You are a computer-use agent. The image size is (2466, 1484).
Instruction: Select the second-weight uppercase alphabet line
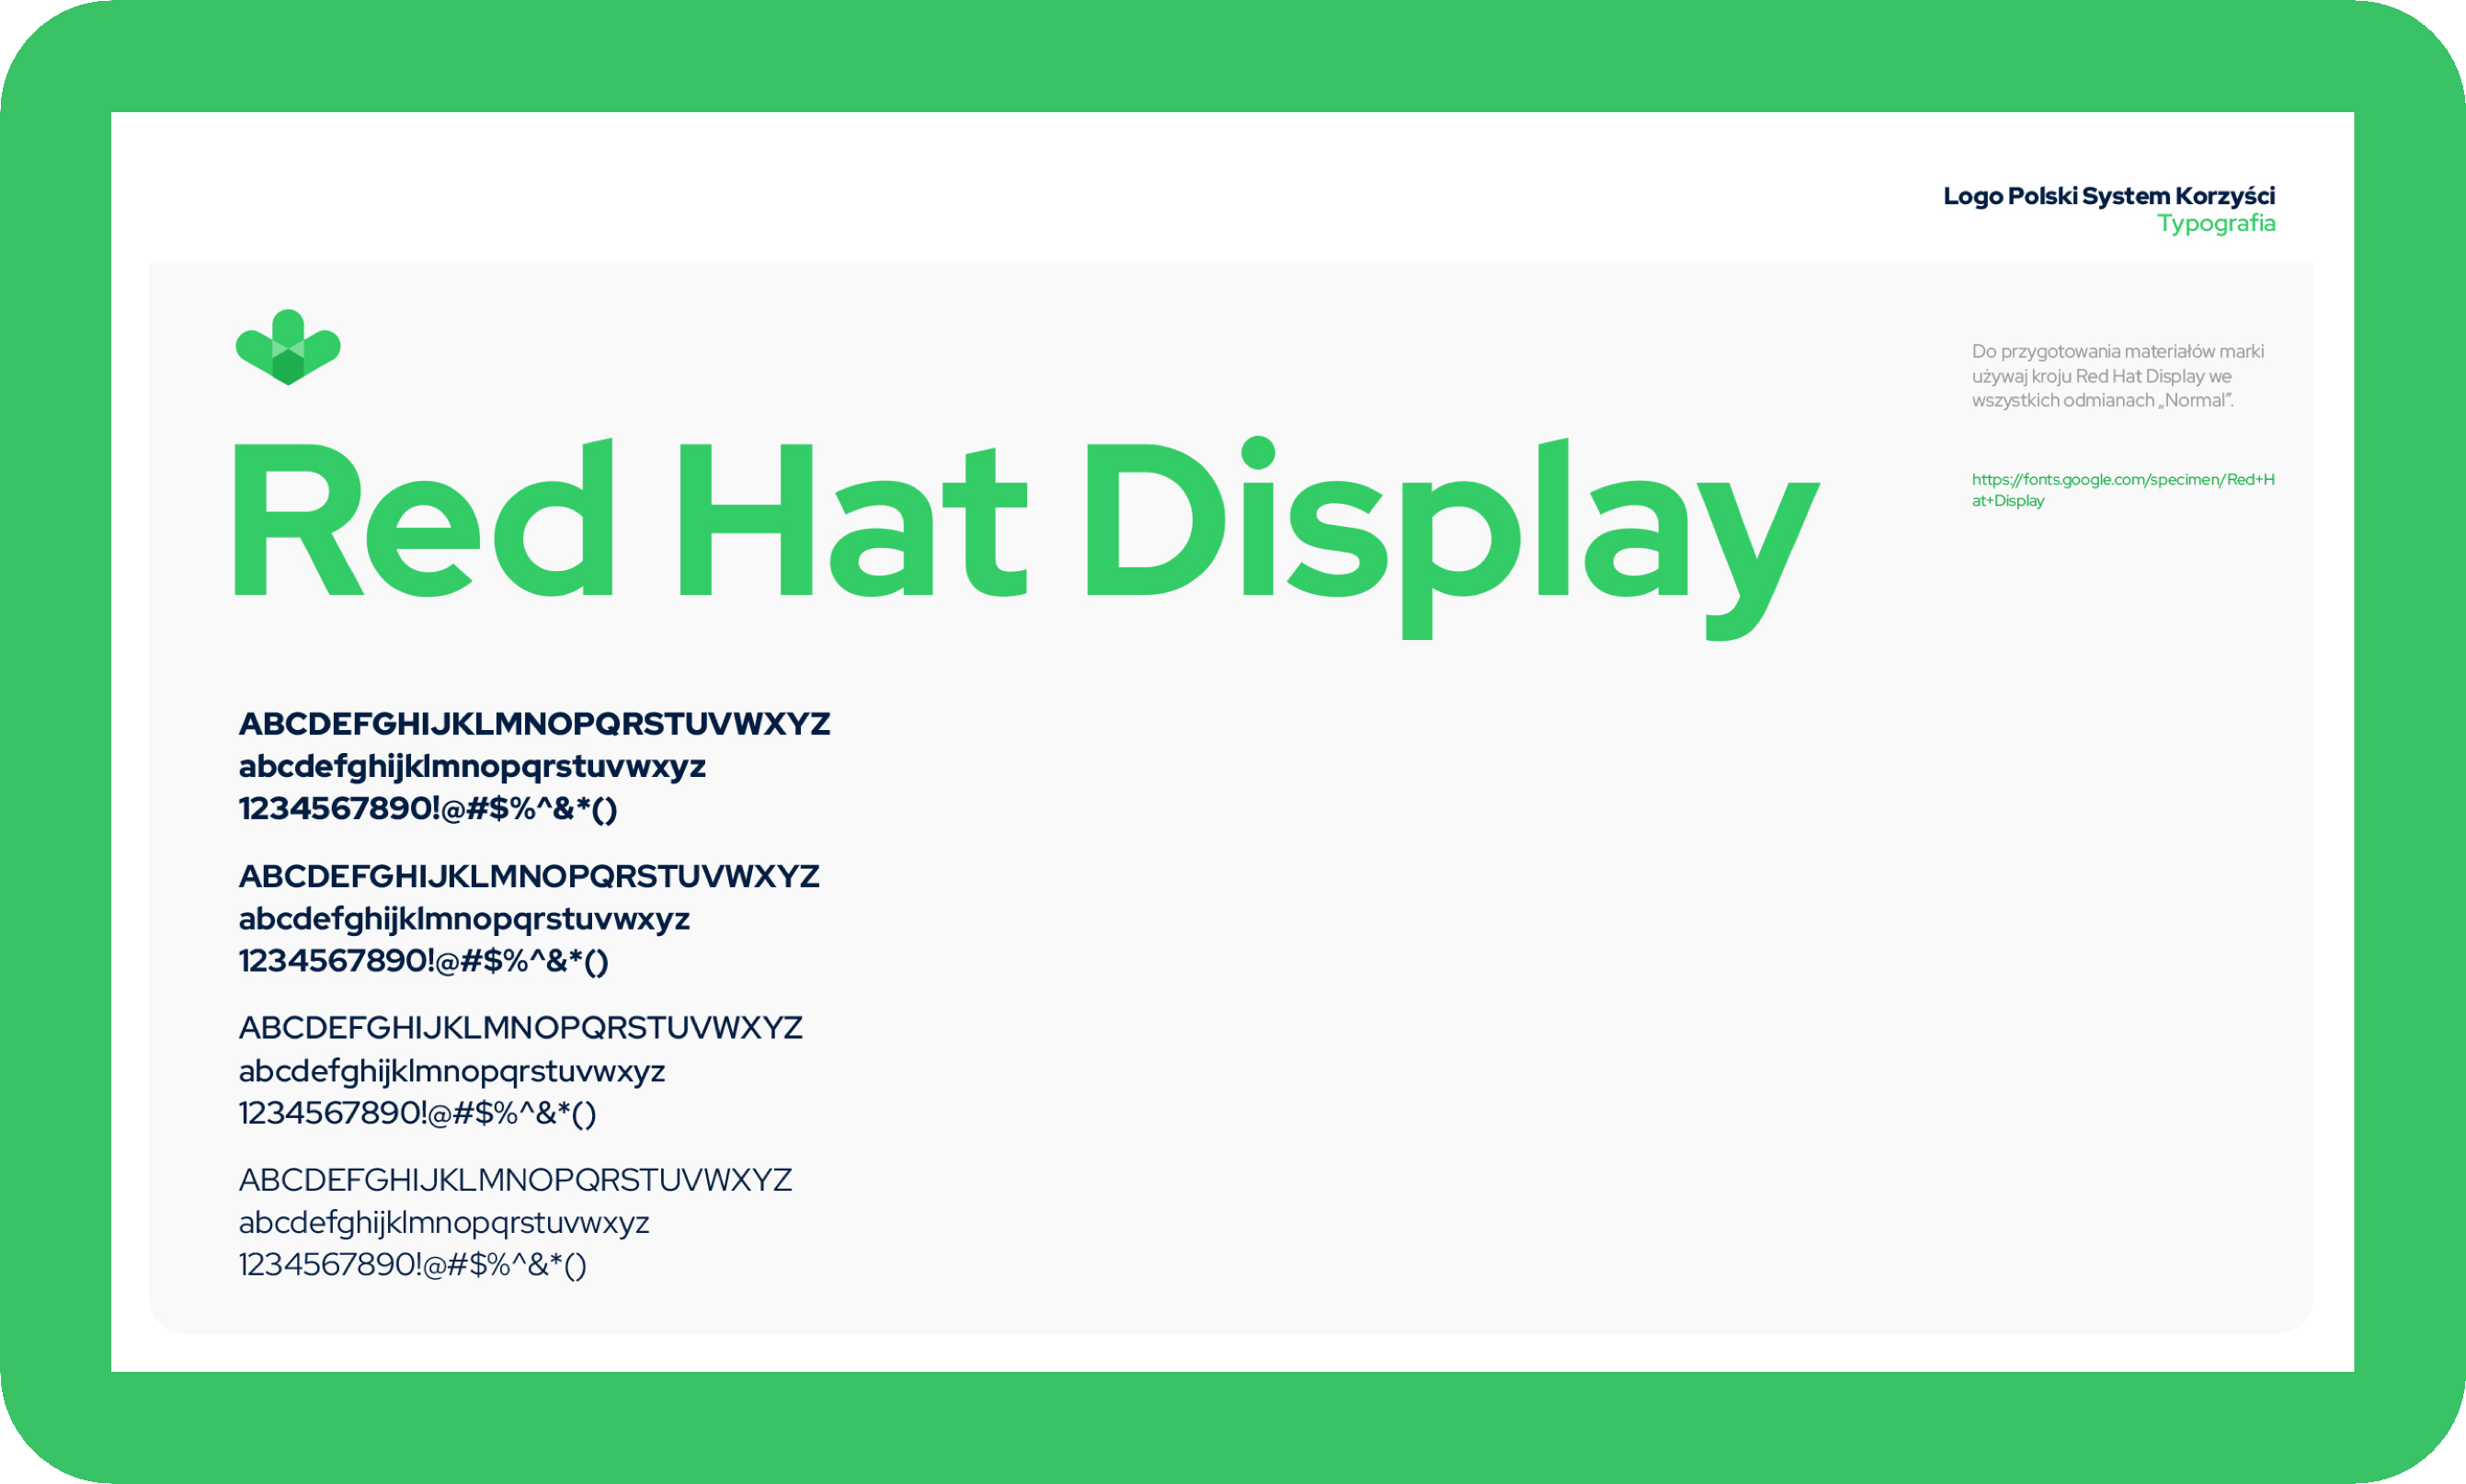(x=528, y=876)
